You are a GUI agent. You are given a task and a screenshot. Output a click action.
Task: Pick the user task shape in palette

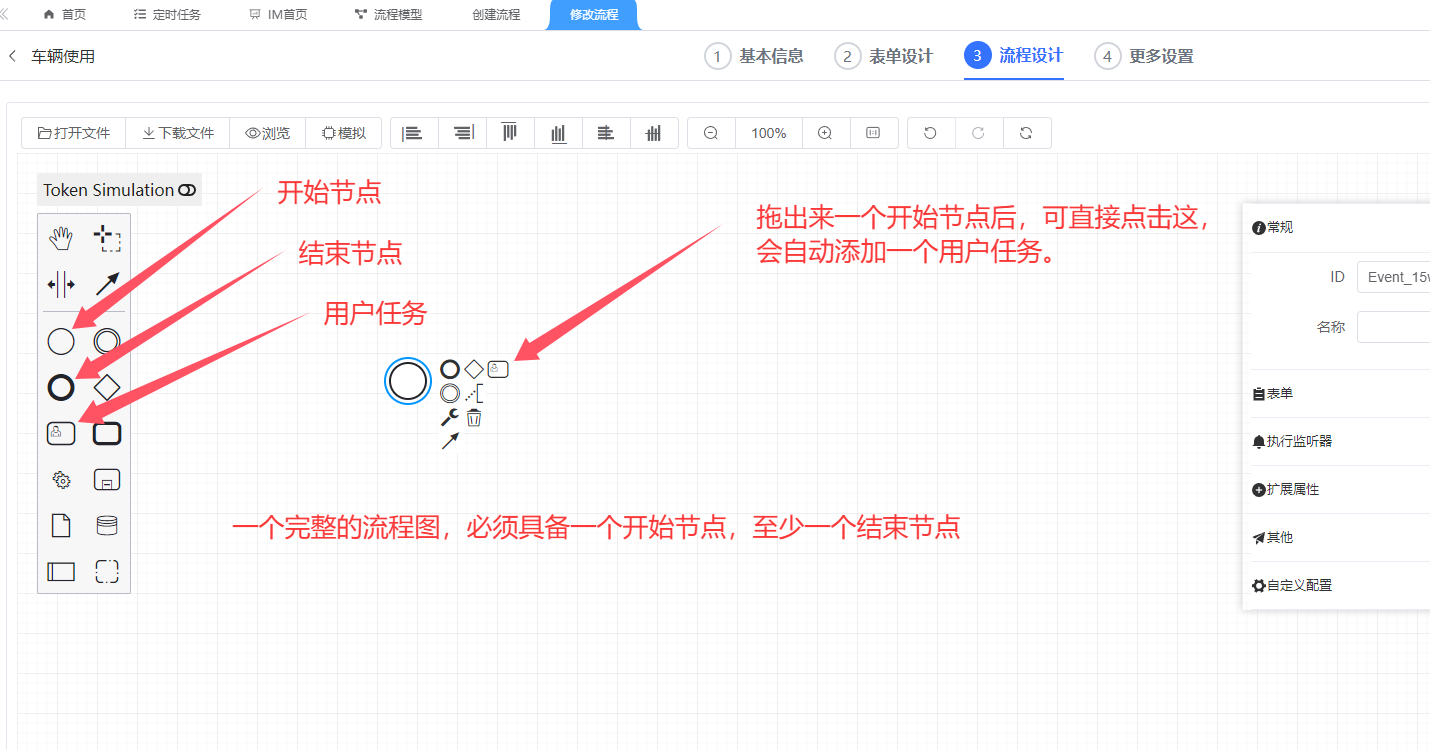click(x=61, y=433)
